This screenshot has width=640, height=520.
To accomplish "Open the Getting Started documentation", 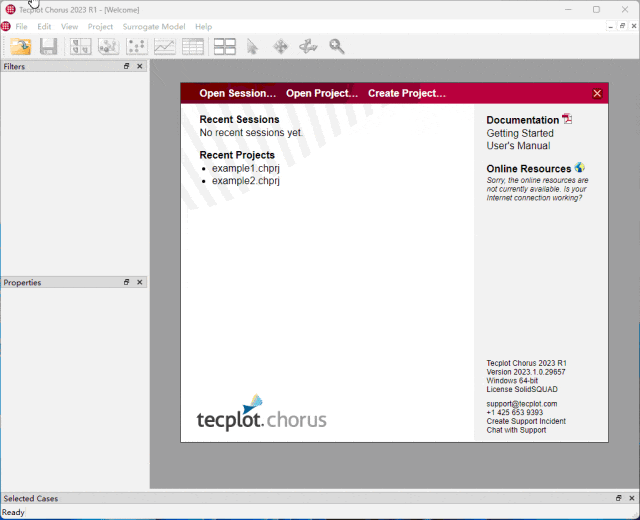I will (520, 133).
